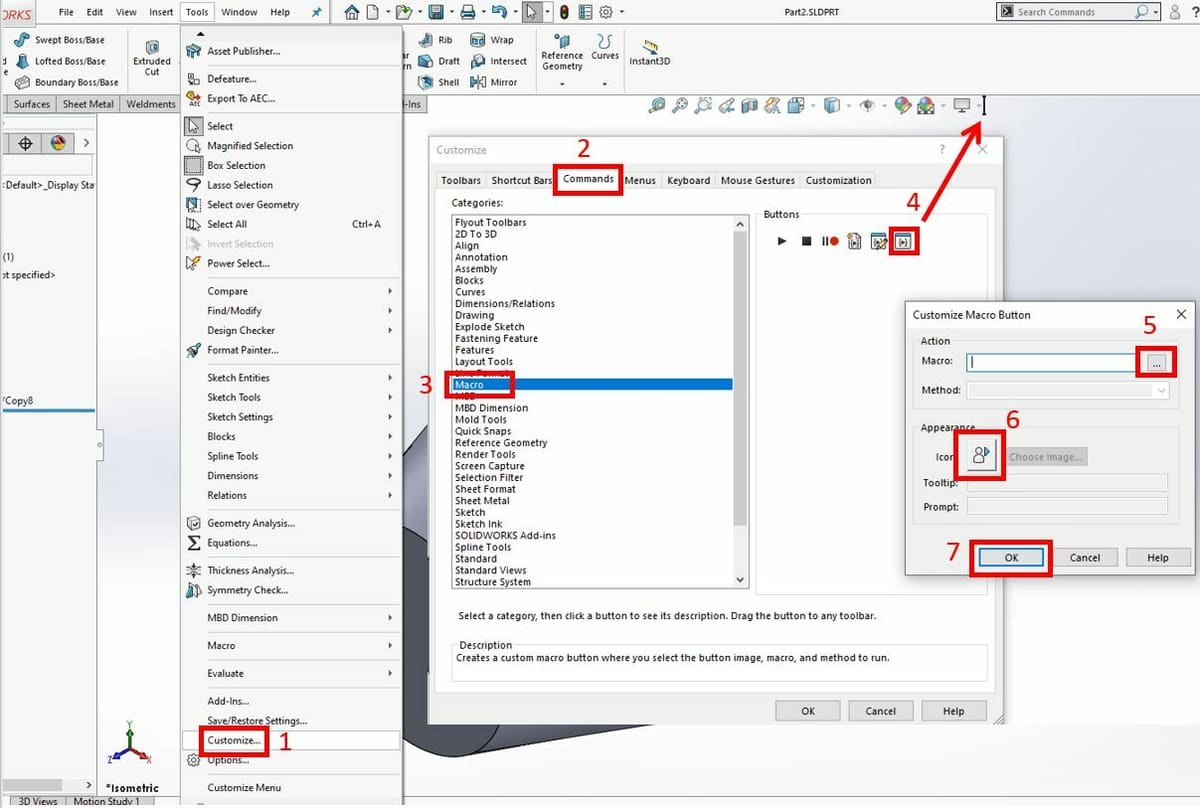Click the Record/Pause Macro button
The width and height of the screenshot is (1200, 808).
830,241
